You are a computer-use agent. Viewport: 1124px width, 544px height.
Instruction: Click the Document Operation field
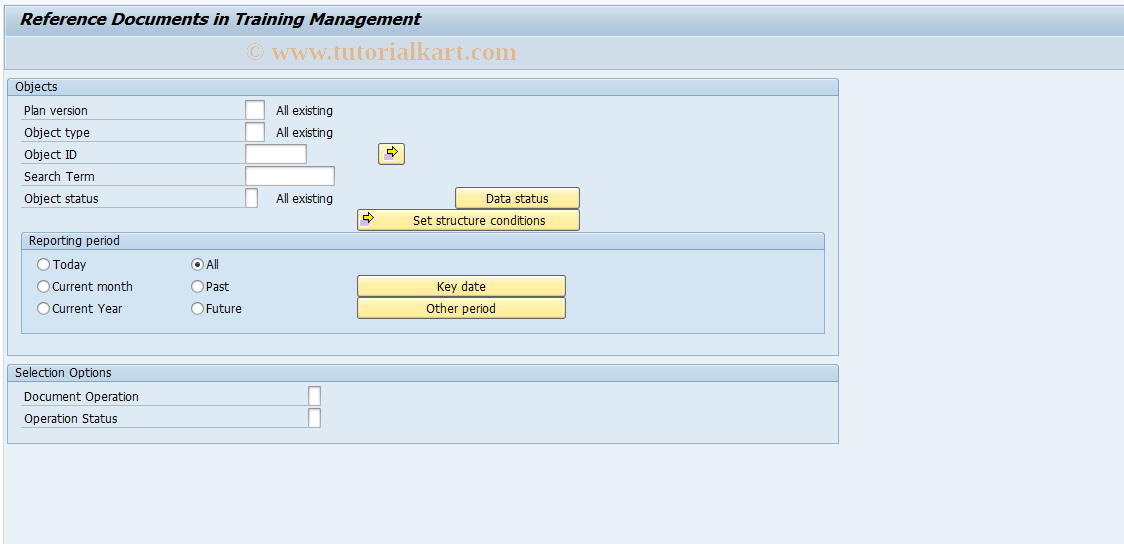click(x=314, y=396)
